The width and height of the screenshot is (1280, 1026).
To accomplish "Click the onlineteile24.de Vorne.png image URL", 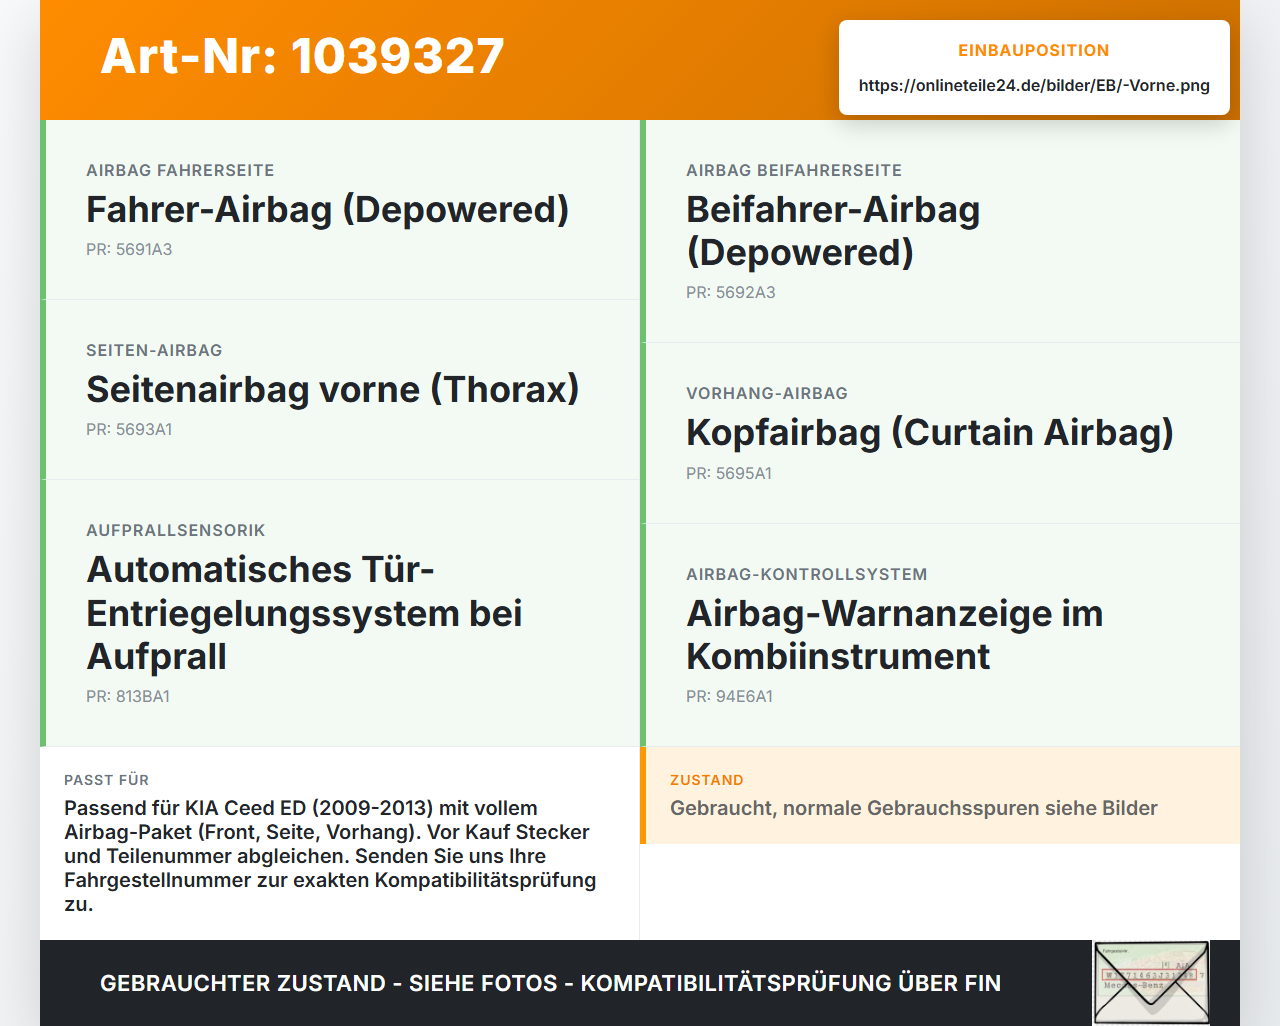I will tap(1034, 85).
